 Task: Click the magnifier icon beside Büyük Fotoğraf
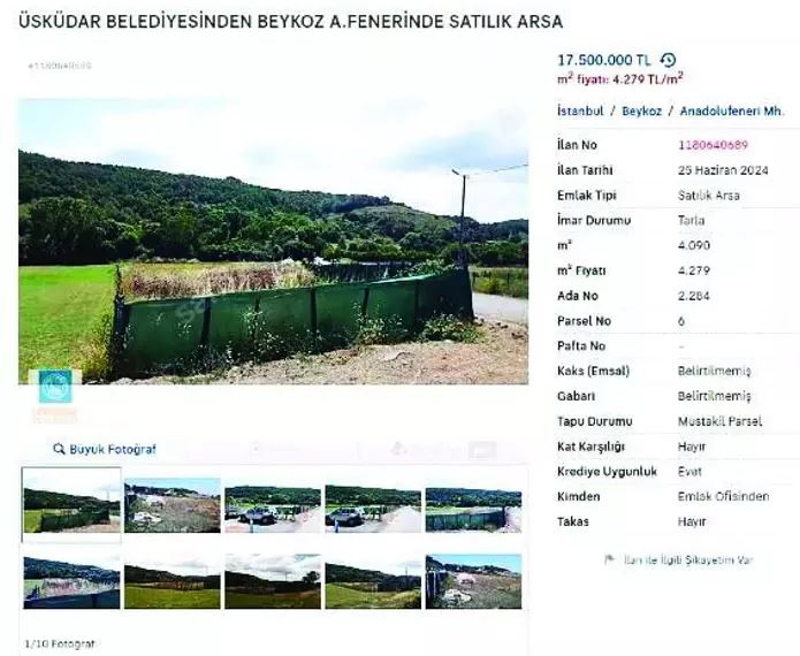pyautogui.click(x=59, y=449)
